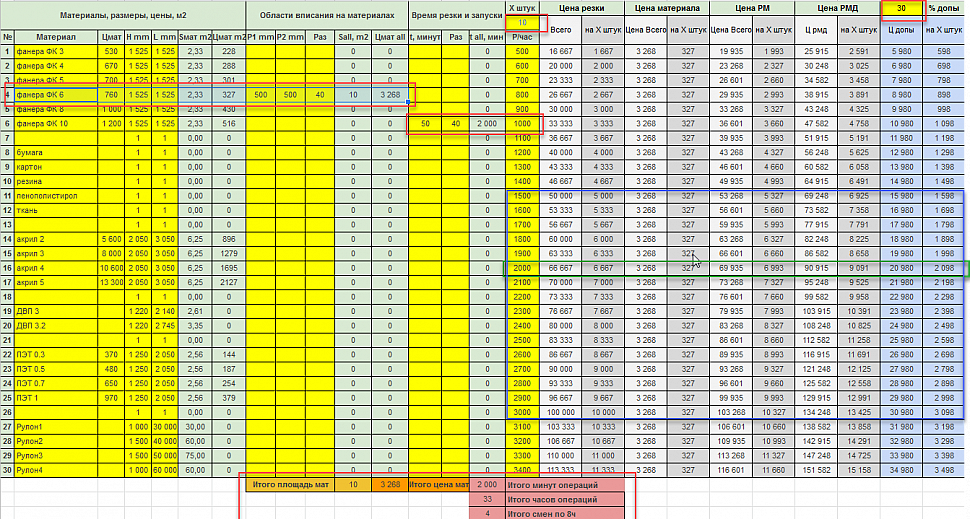Click the row number '22' cell
This screenshot has height=519, width=970.
point(7,354)
